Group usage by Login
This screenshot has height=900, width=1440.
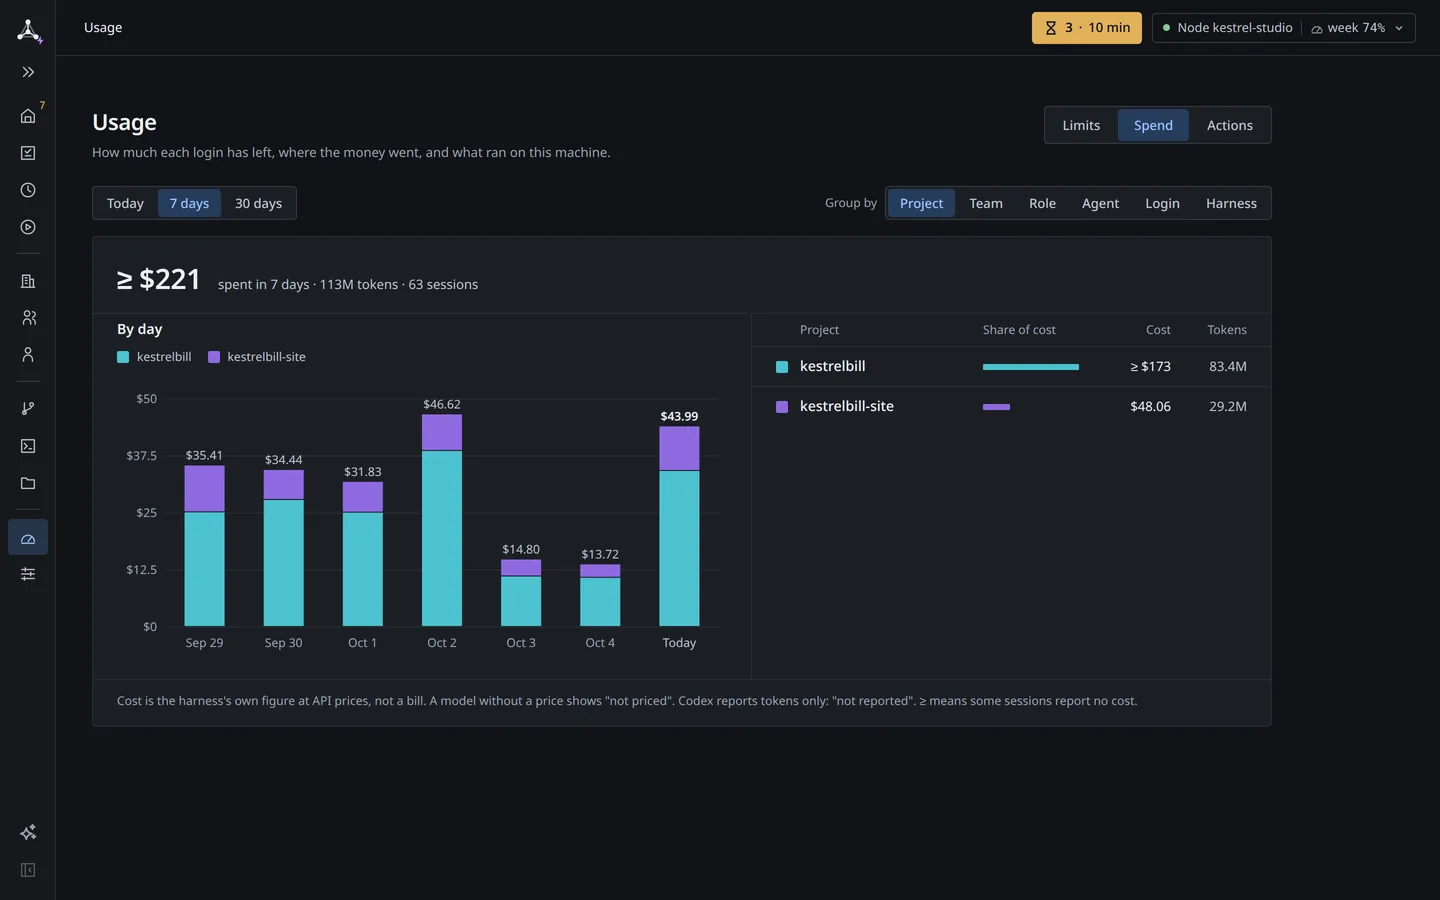1162,203
